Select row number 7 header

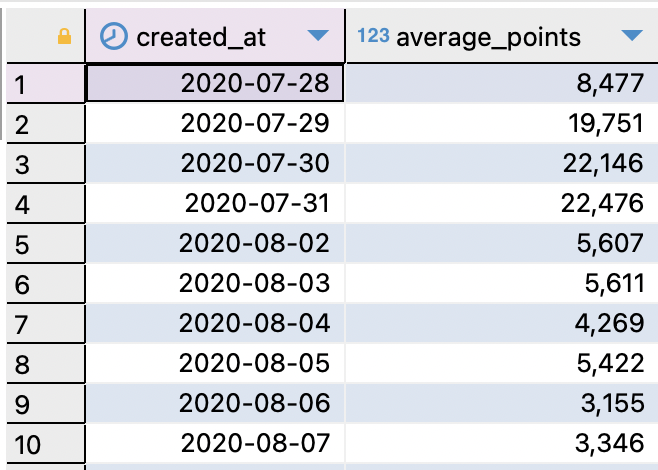point(46,324)
